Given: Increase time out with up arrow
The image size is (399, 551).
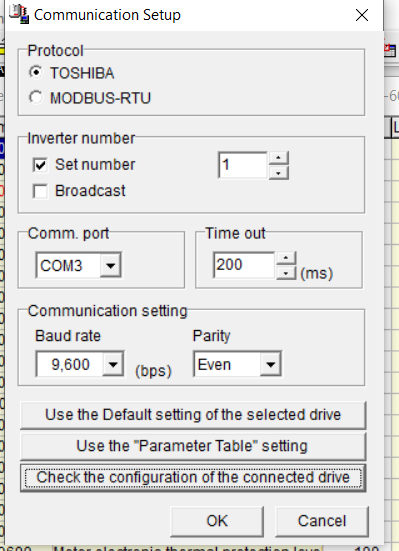Looking at the screenshot, I should [x=286, y=258].
